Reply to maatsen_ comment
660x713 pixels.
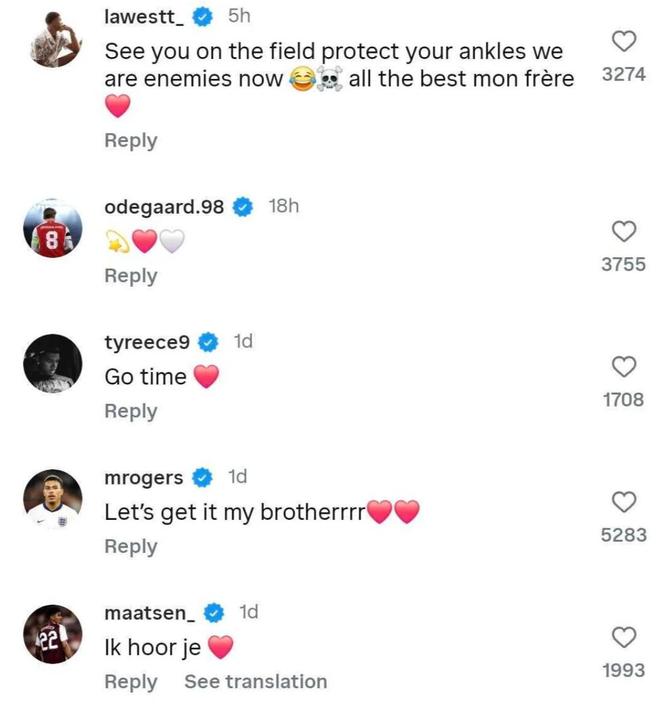point(131,682)
